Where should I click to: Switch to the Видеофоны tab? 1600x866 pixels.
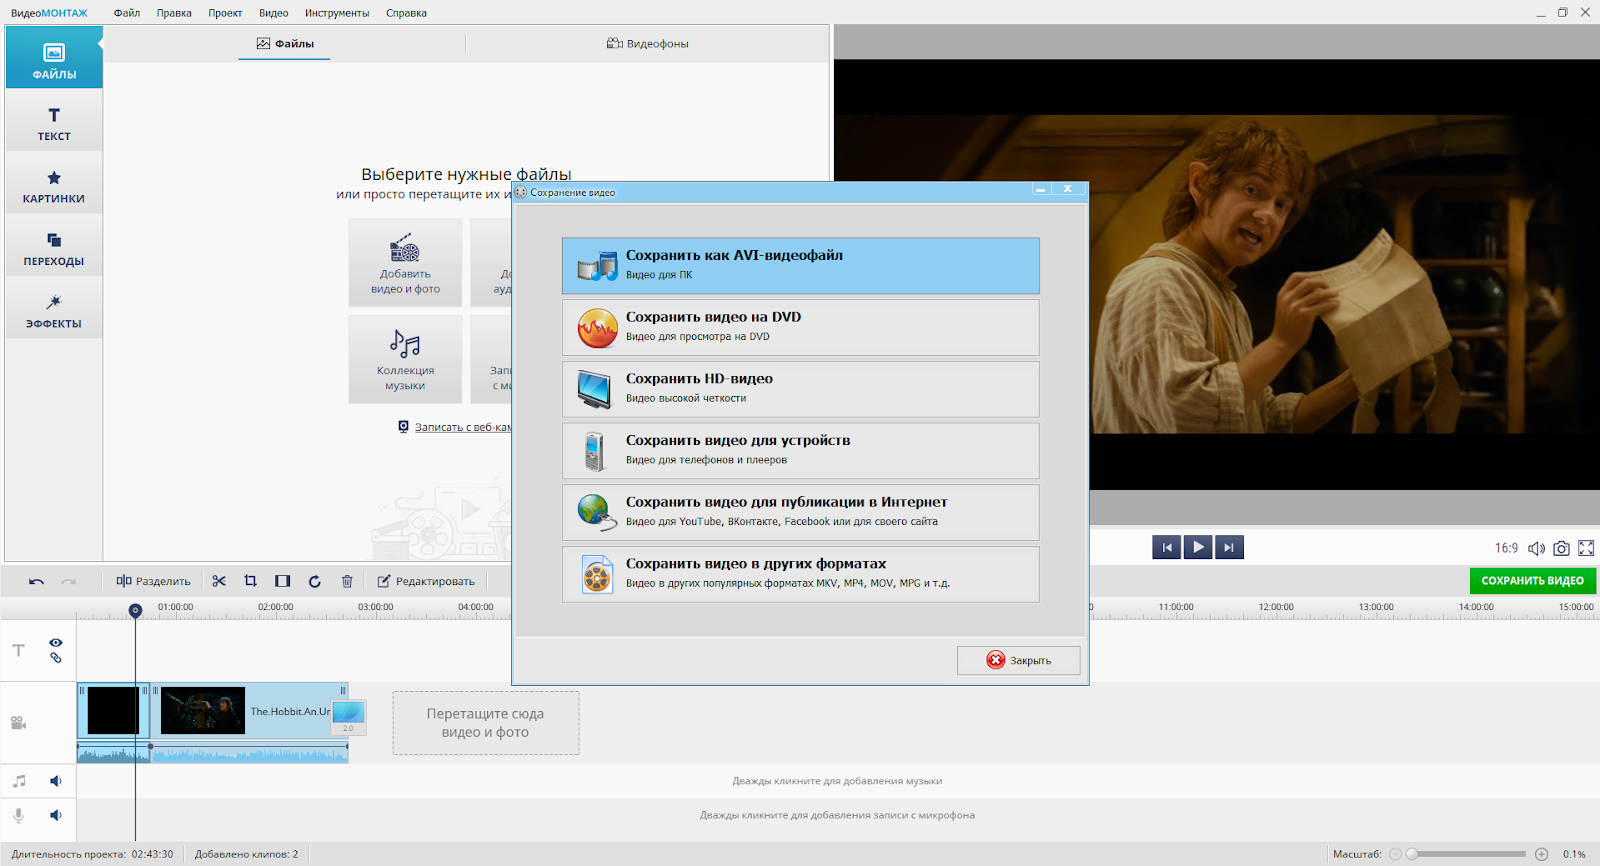[648, 44]
